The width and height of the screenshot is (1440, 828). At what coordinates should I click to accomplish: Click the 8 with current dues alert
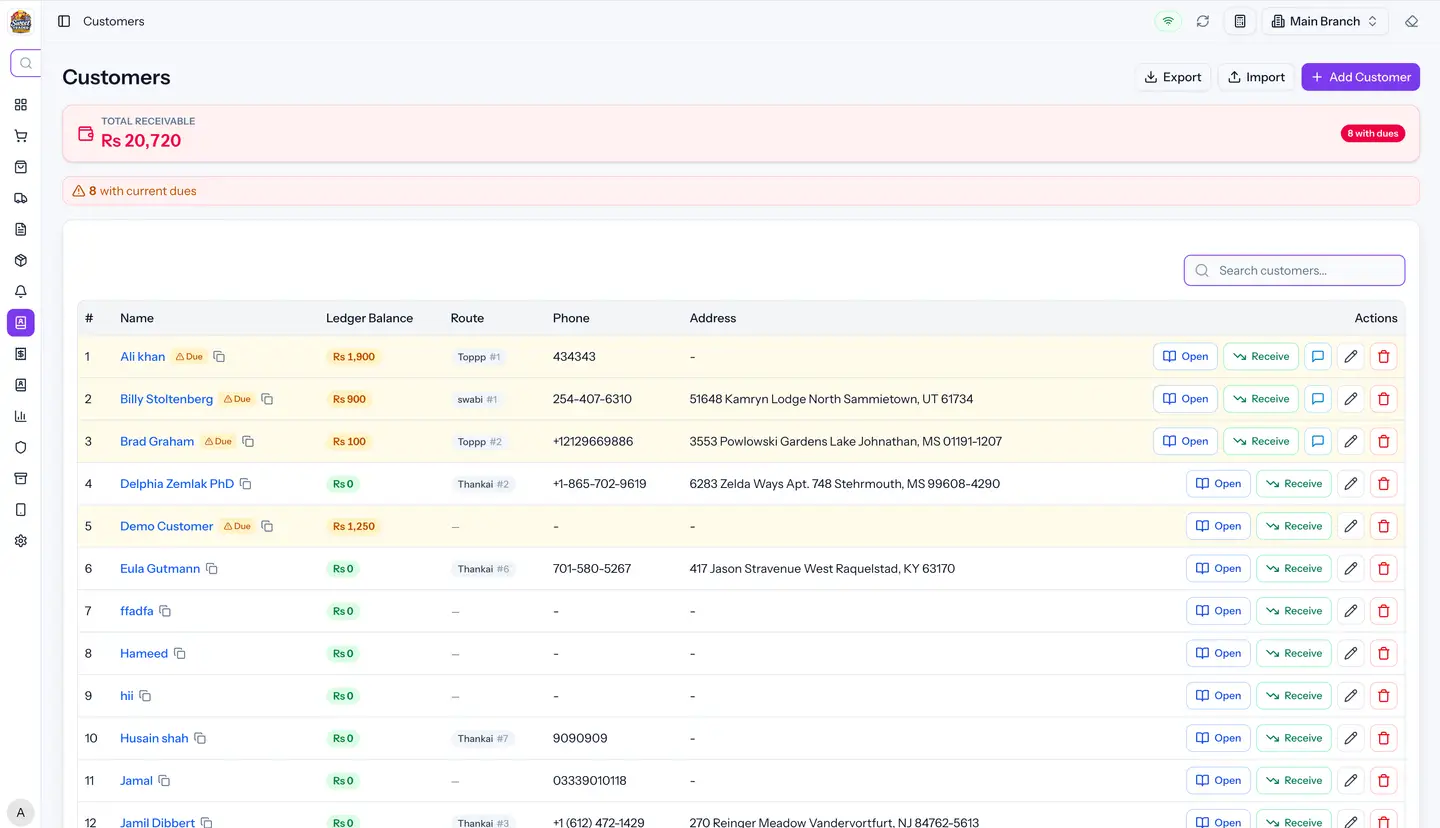coord(741,191)
